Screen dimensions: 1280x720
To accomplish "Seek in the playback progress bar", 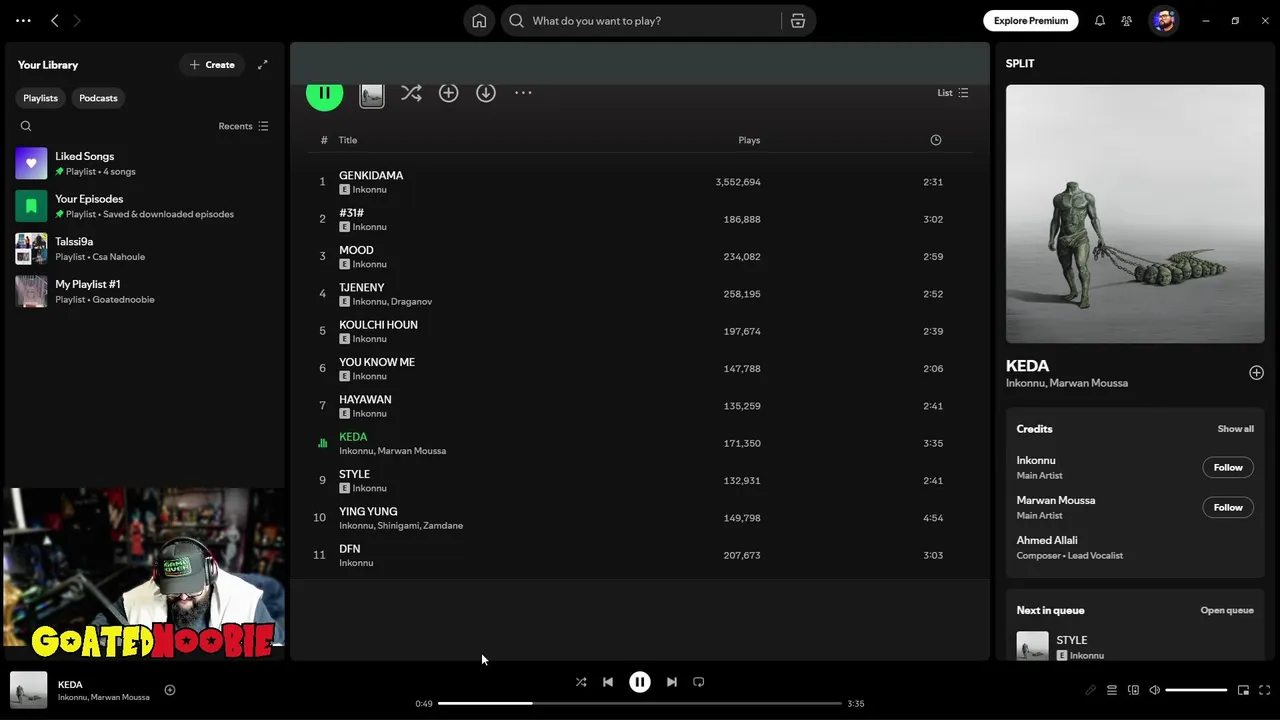I will point(640,703).
